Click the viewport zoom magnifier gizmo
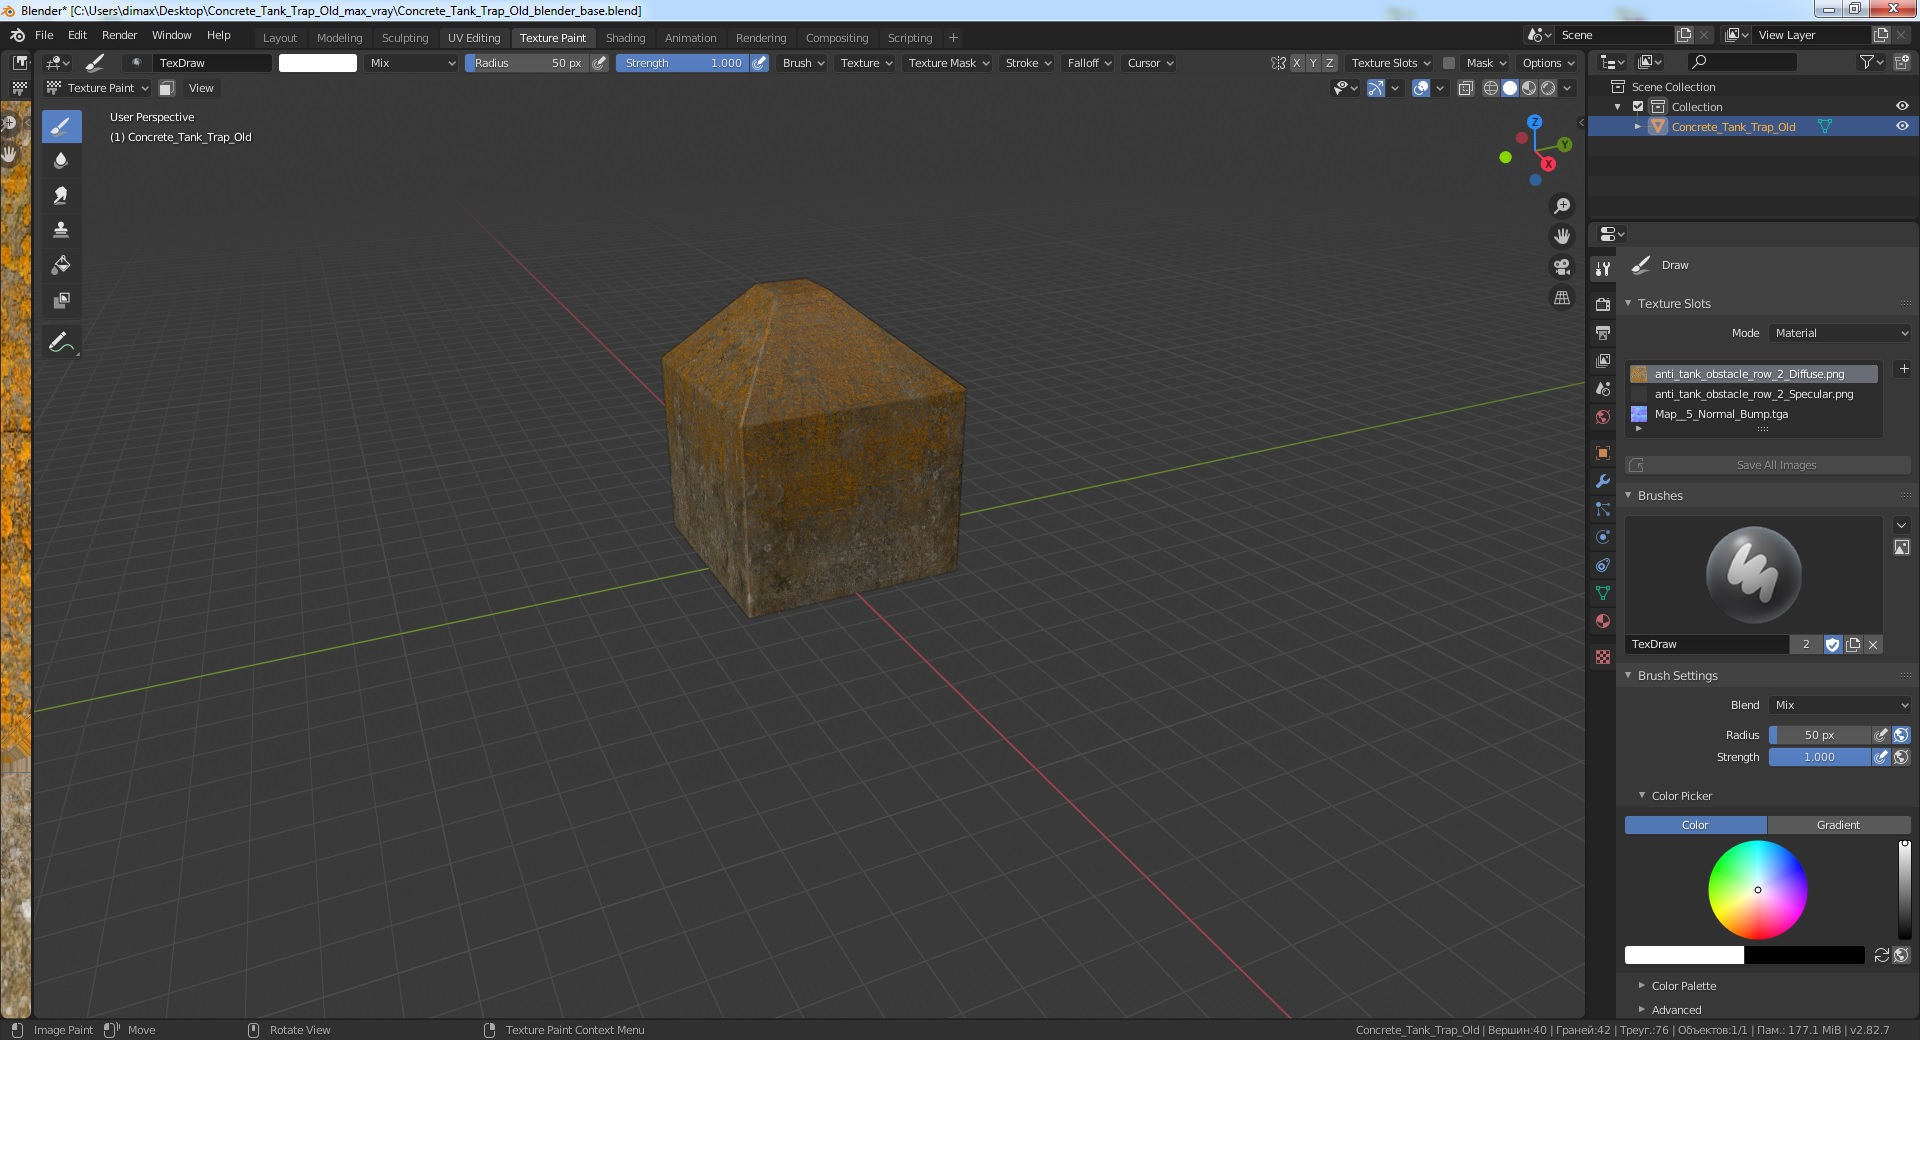The image size is (1920, 1158). pos(1561,206)
